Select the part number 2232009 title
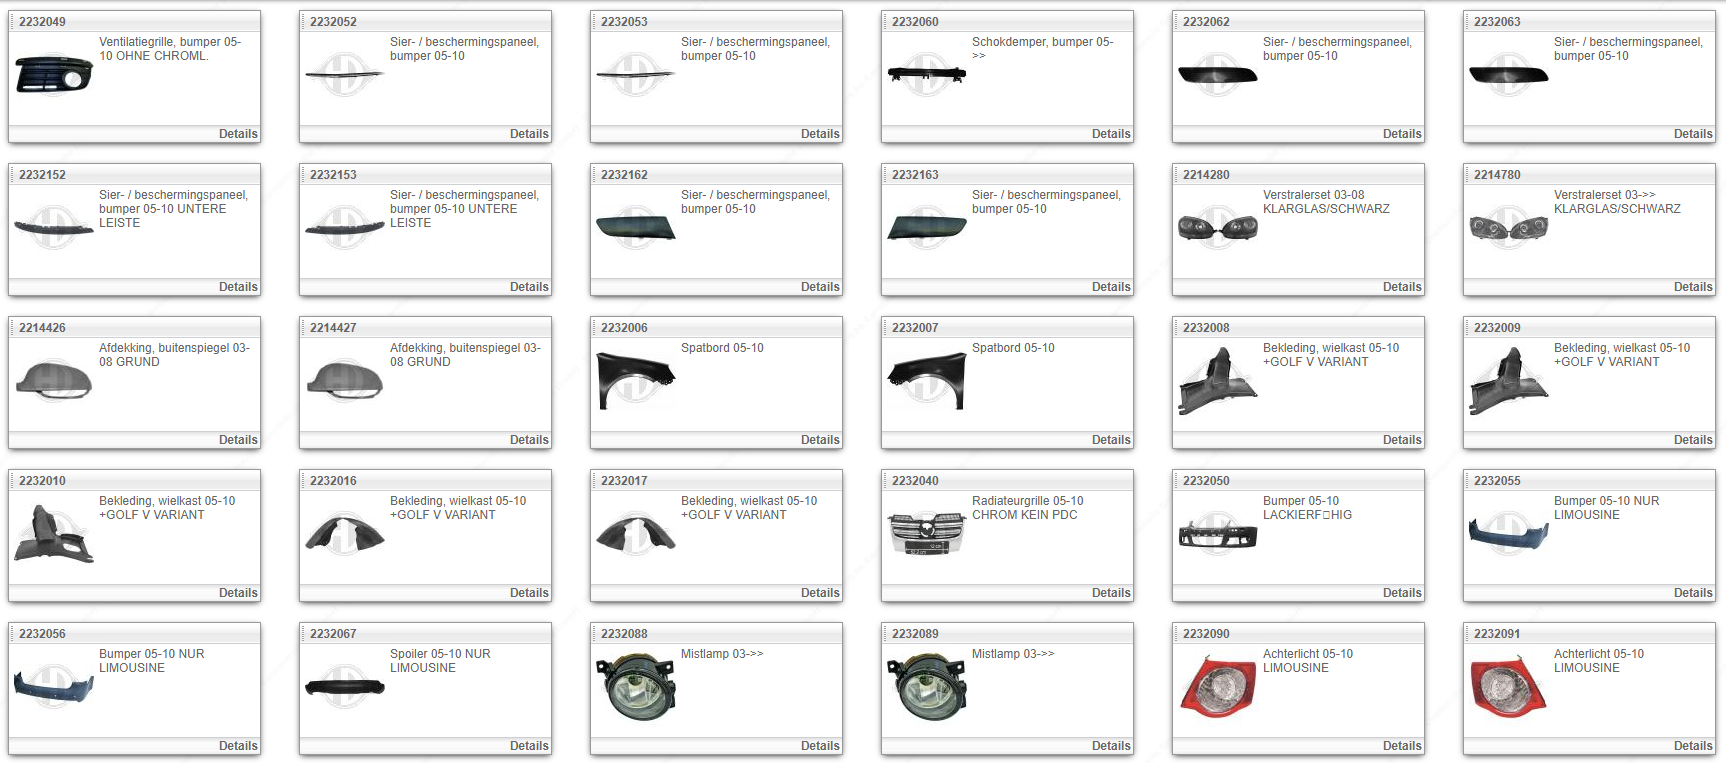Viewport: 1726px width, 763px height. click(x=1497, y=328)
